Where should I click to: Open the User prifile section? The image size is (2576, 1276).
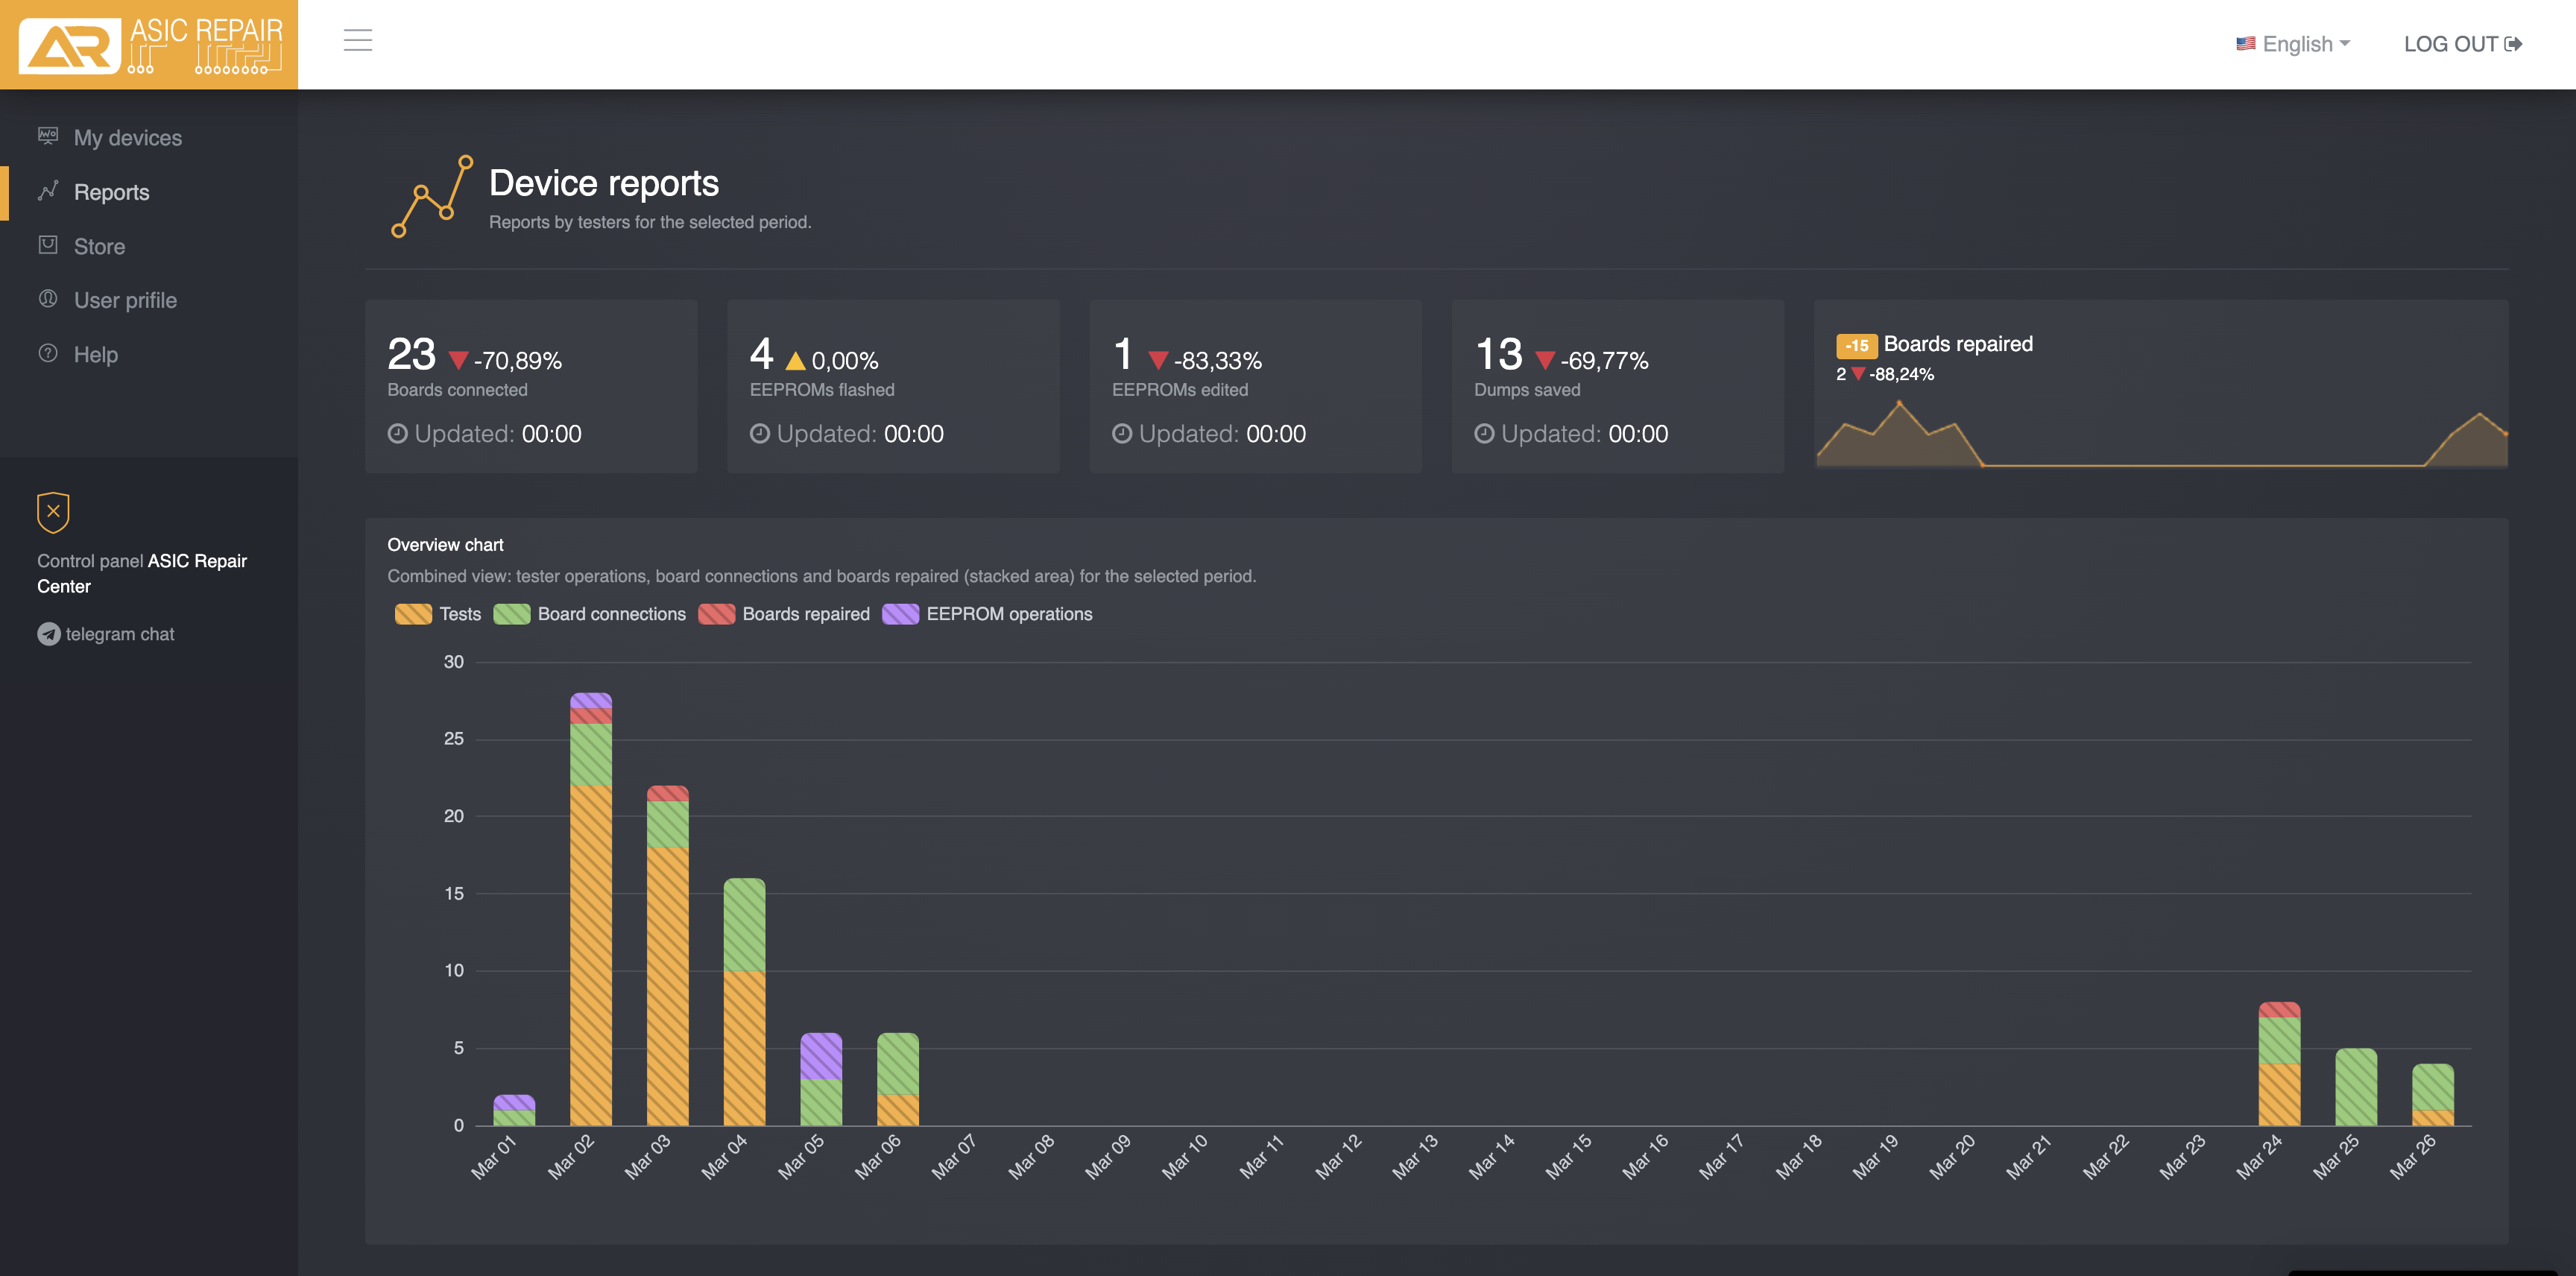(x=149, y=300)
